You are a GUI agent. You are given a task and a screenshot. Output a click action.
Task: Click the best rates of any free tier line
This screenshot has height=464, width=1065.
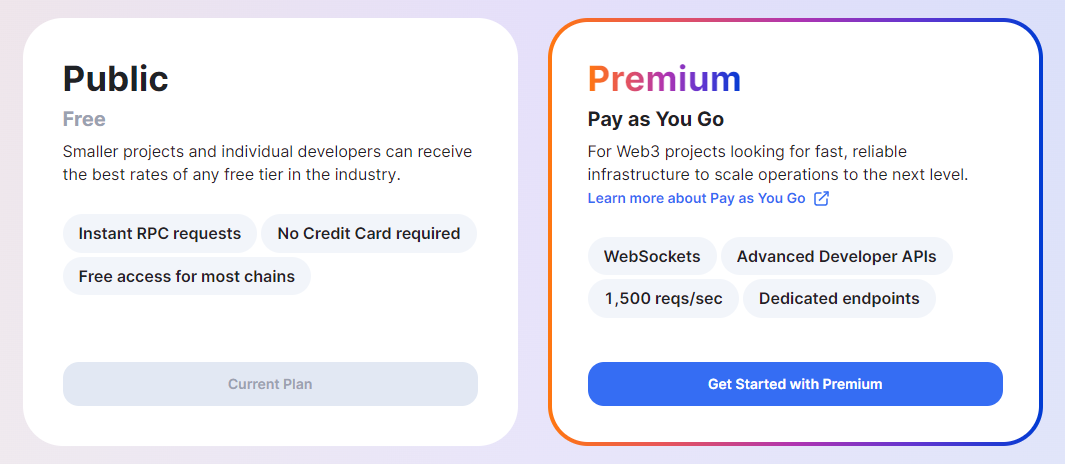pos(232,175)
